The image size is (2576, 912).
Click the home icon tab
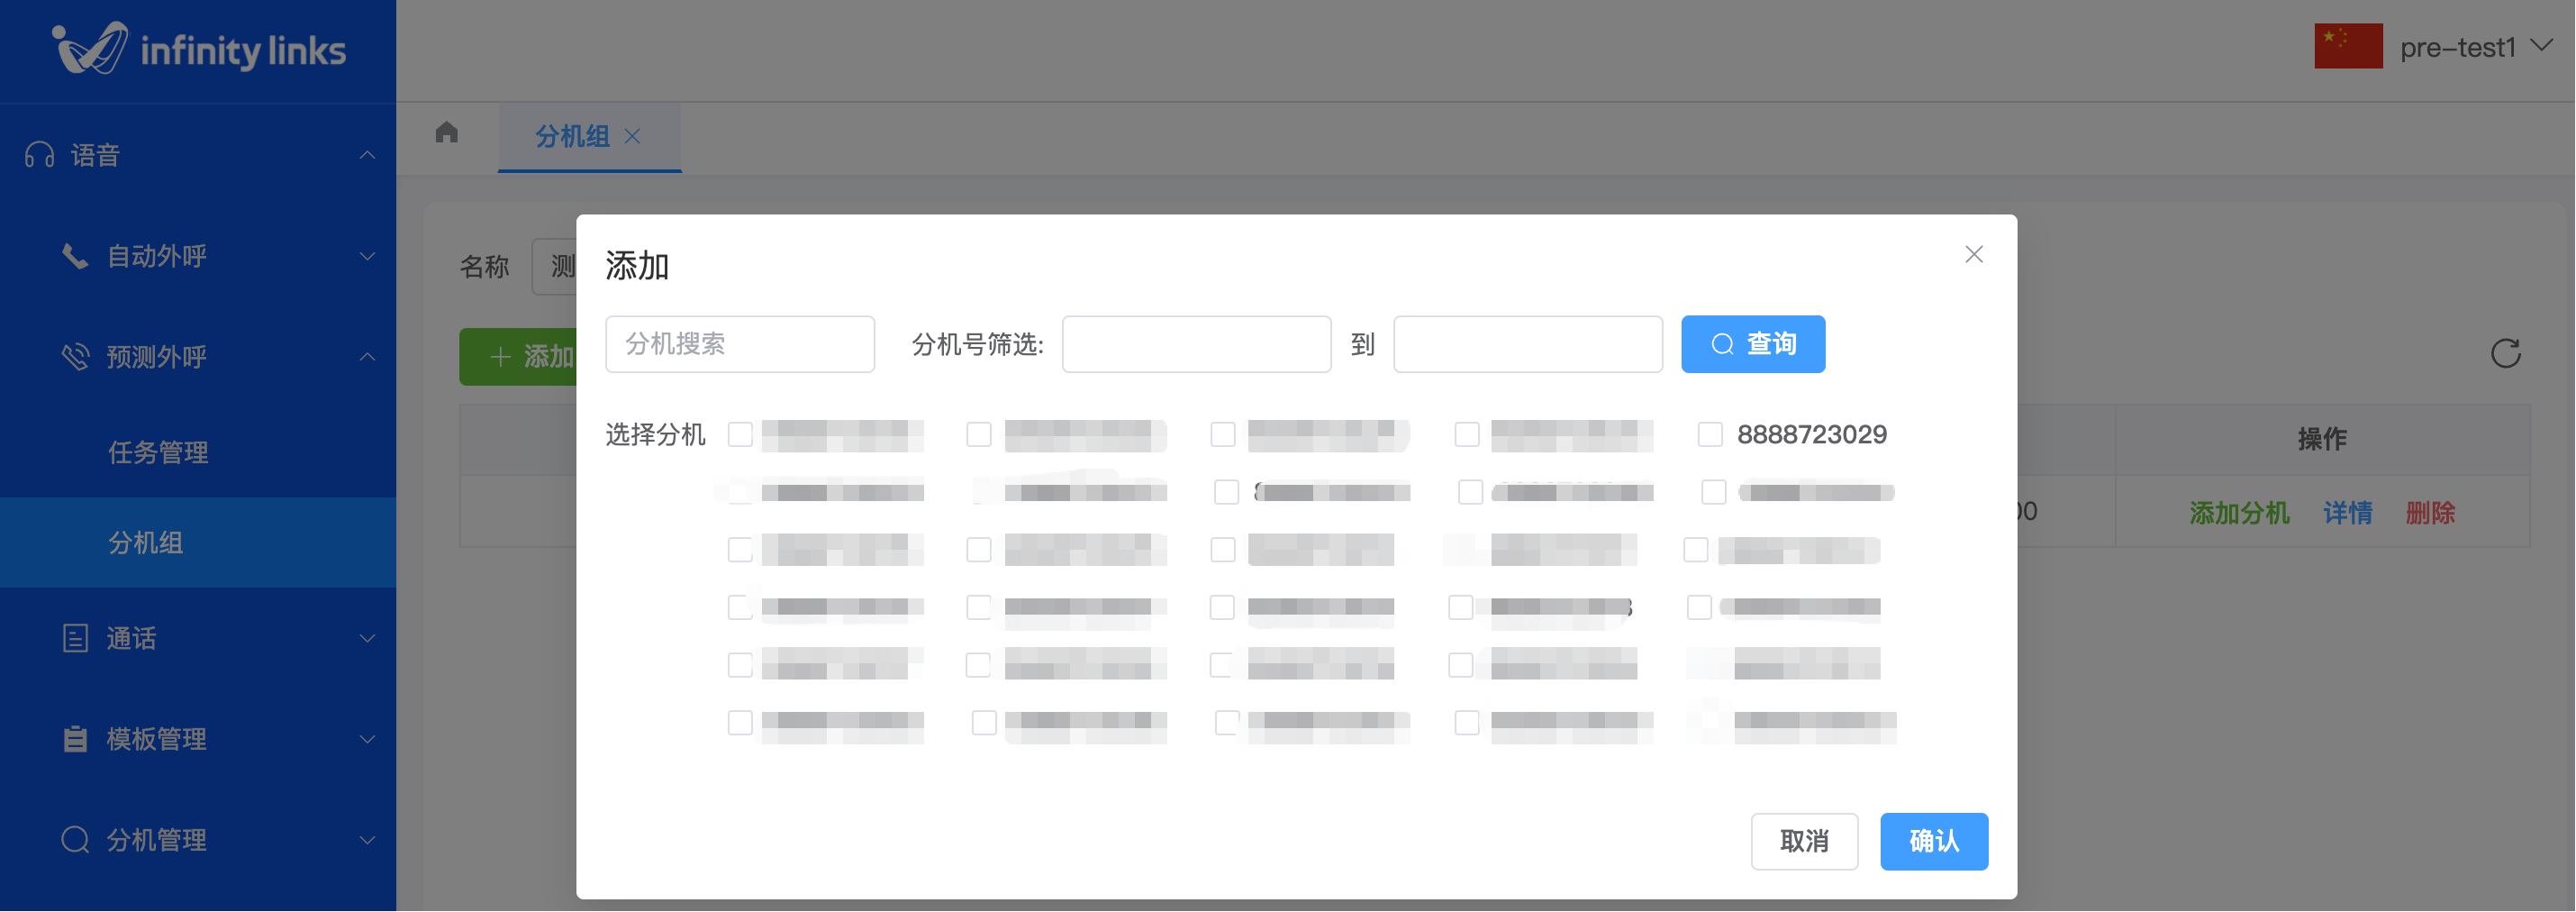[447, 133]
